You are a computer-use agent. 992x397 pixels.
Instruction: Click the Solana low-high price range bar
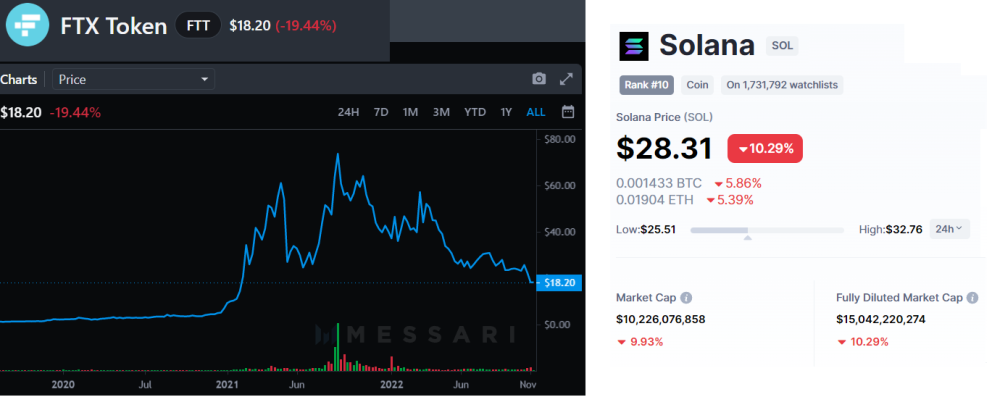tap(767, 231)
